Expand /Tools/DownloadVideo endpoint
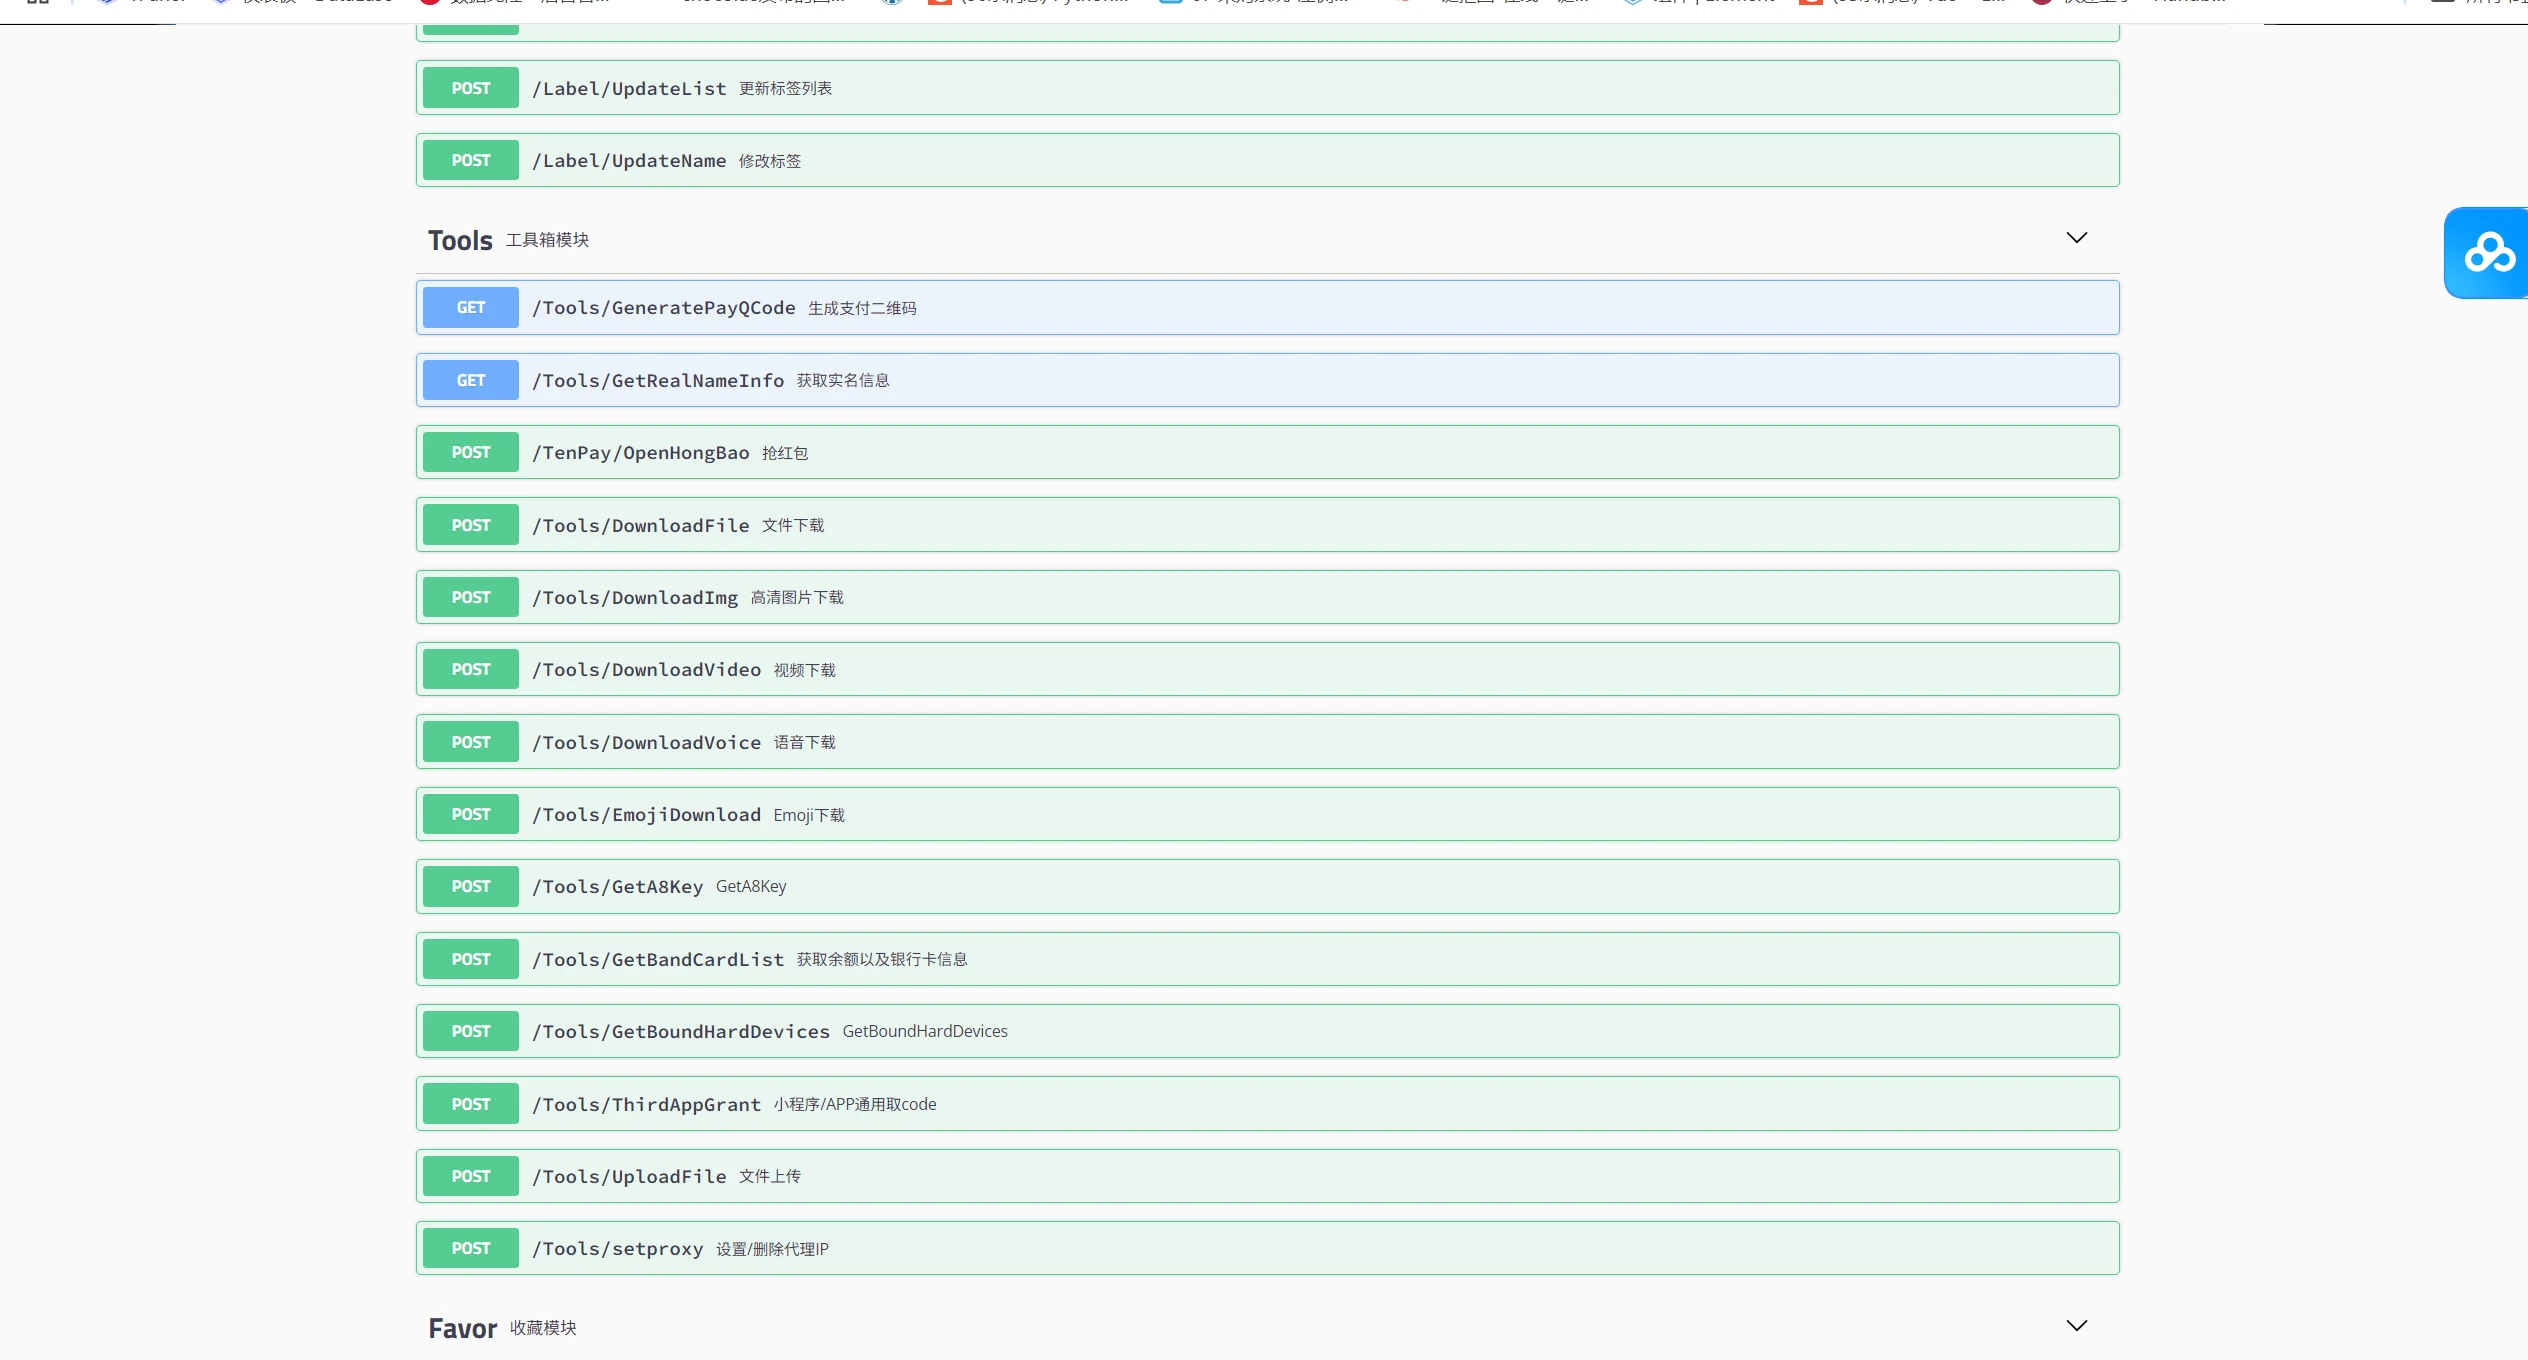Image resolution: width=2528 pixels, height=1360 pixels. (646, 670)
